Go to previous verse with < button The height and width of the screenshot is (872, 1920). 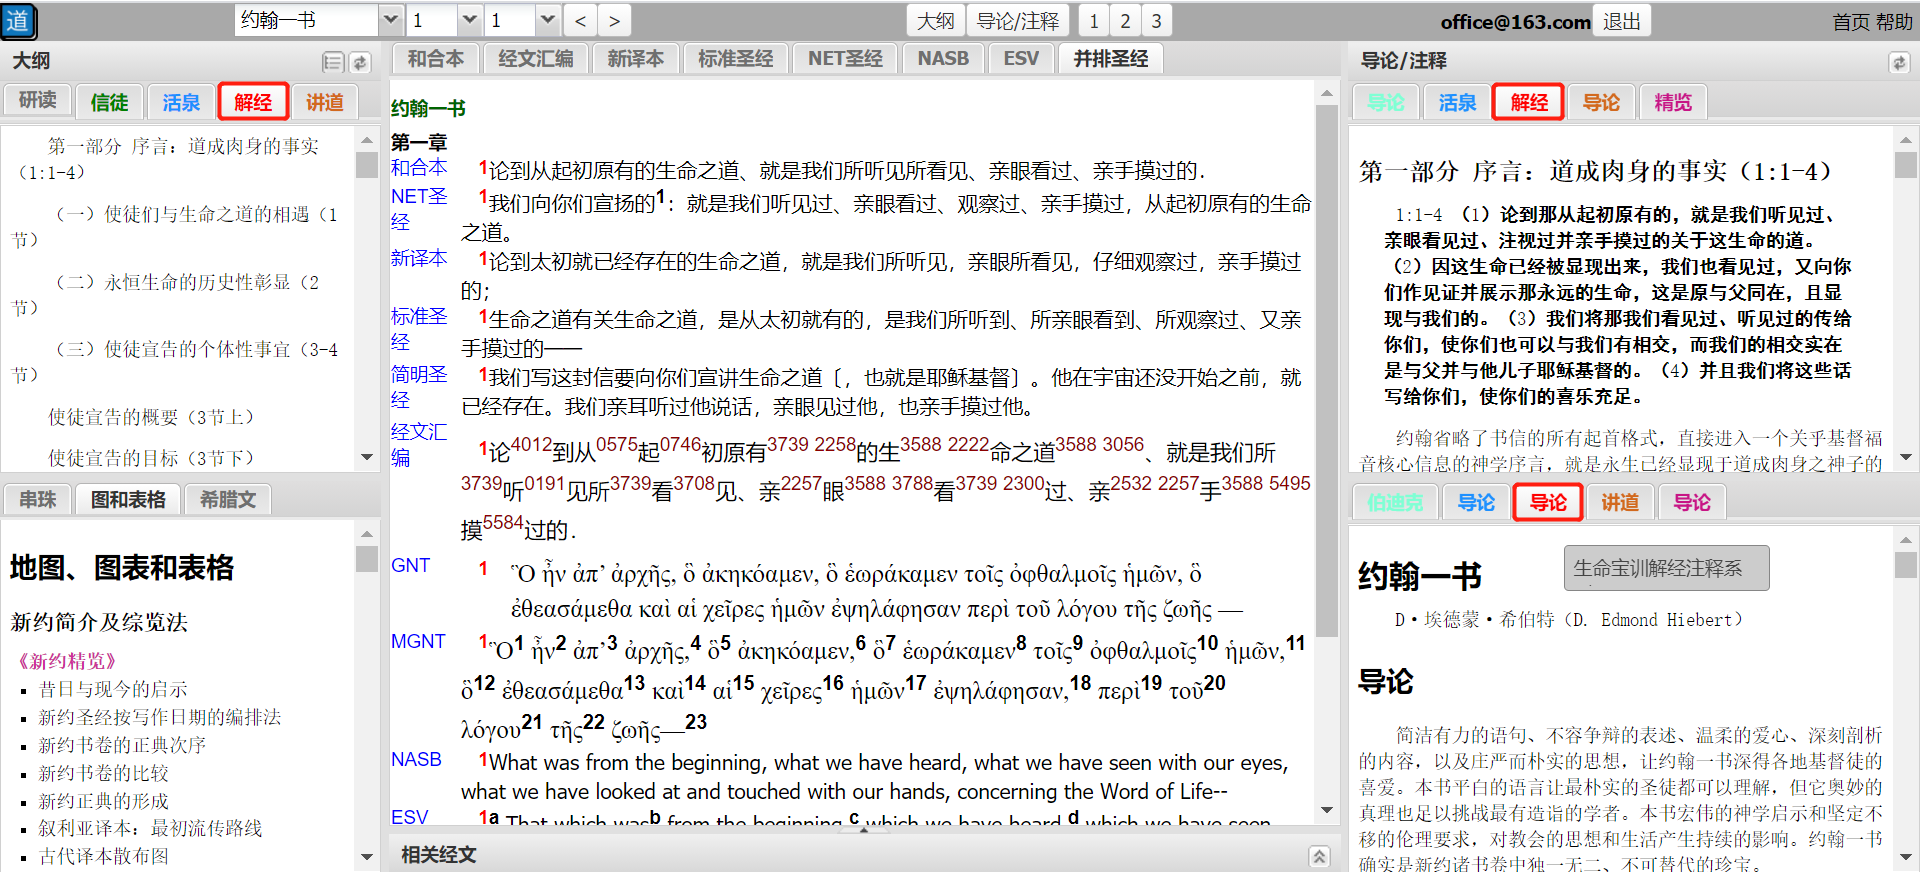[x=581, y=21]
